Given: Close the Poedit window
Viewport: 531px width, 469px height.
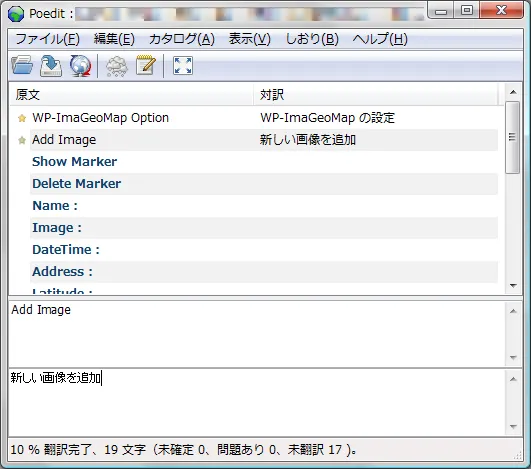Looking at the screenshot, I should tap(501, 10).
